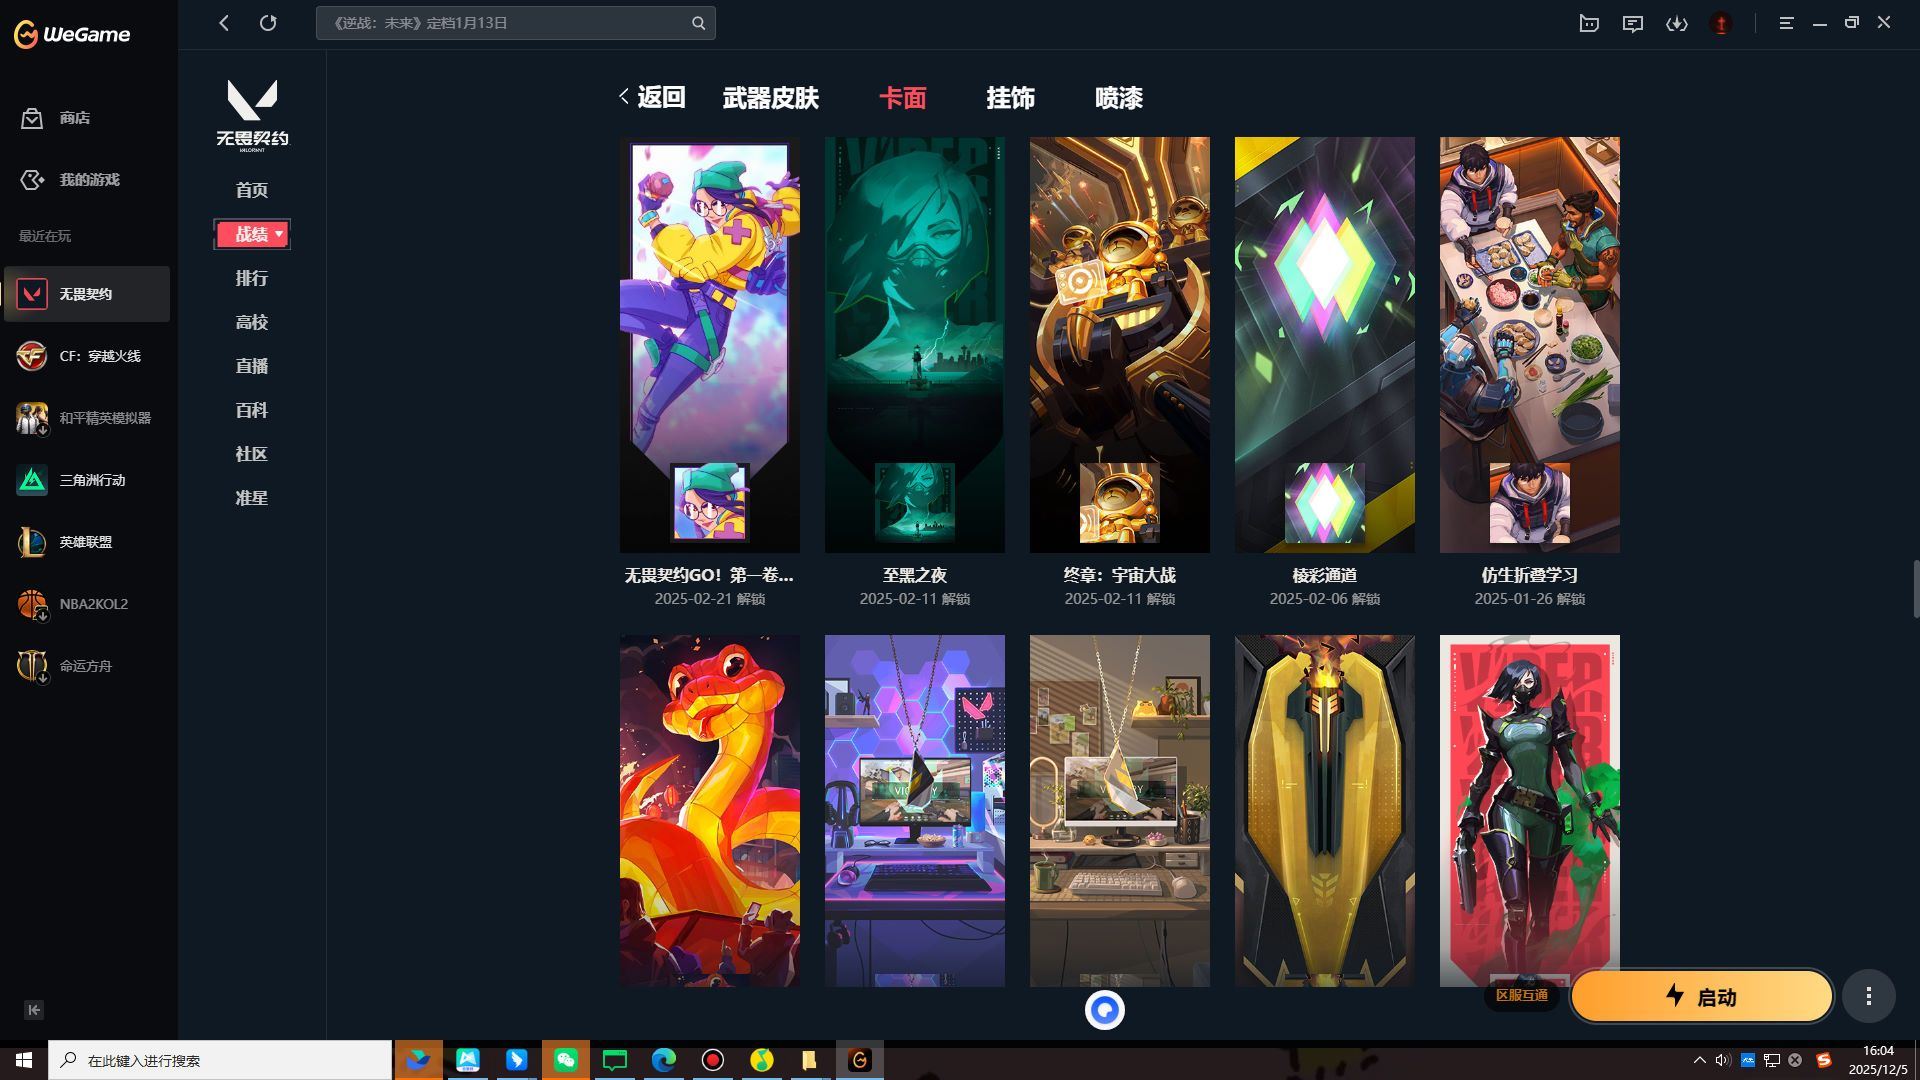The width and height of the screenshot is (1920, 1080).
Task: Open 我的游戏 (My Games) section
Action: [x=88, y=180]
